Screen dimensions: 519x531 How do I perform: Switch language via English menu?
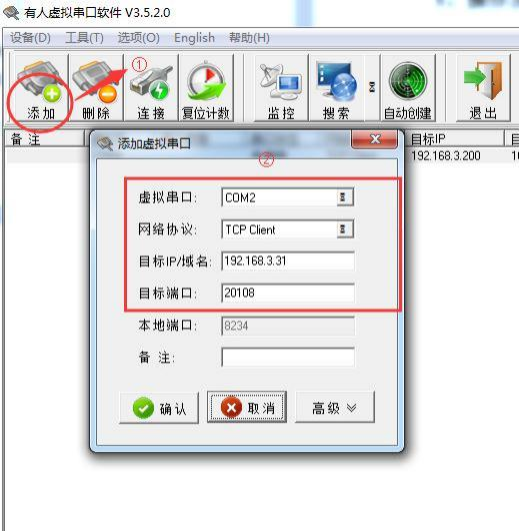194,38
